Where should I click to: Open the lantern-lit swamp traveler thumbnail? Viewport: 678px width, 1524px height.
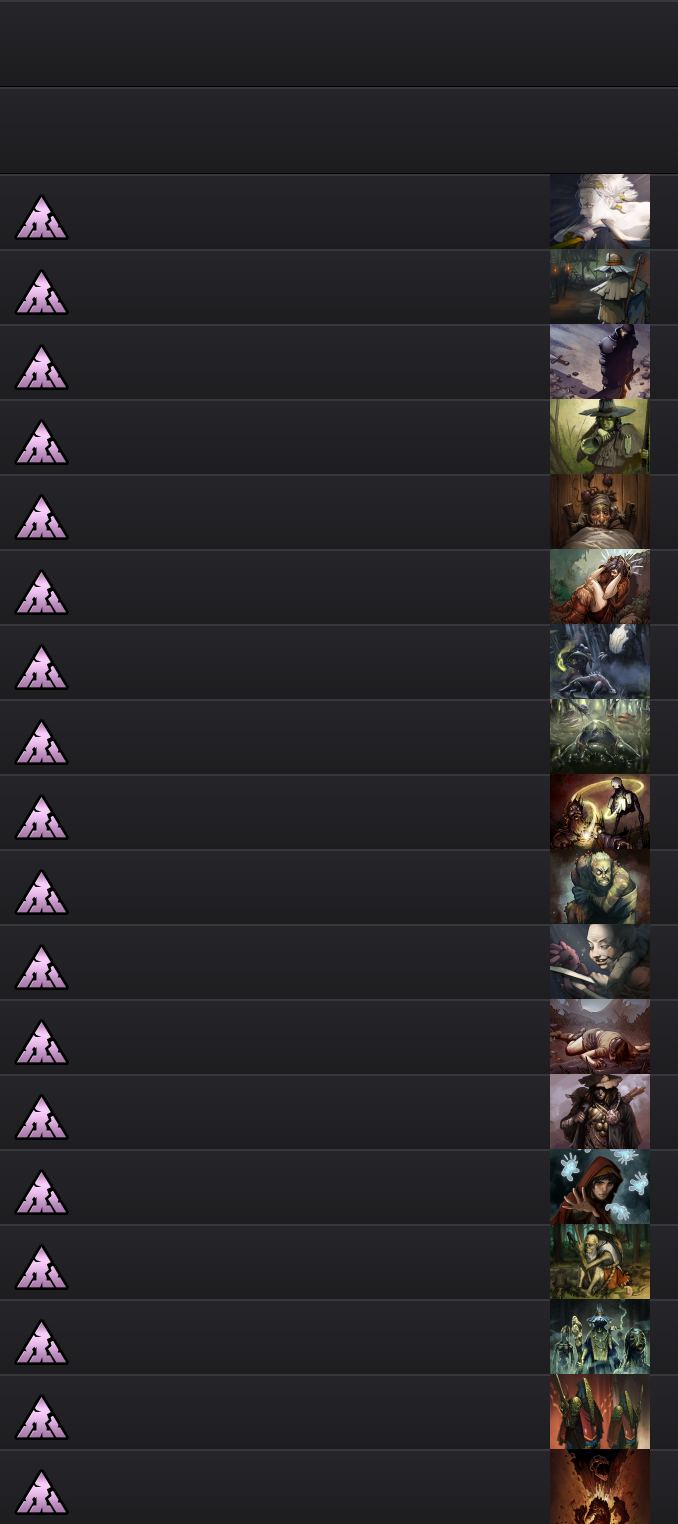[x=600, y=287]
